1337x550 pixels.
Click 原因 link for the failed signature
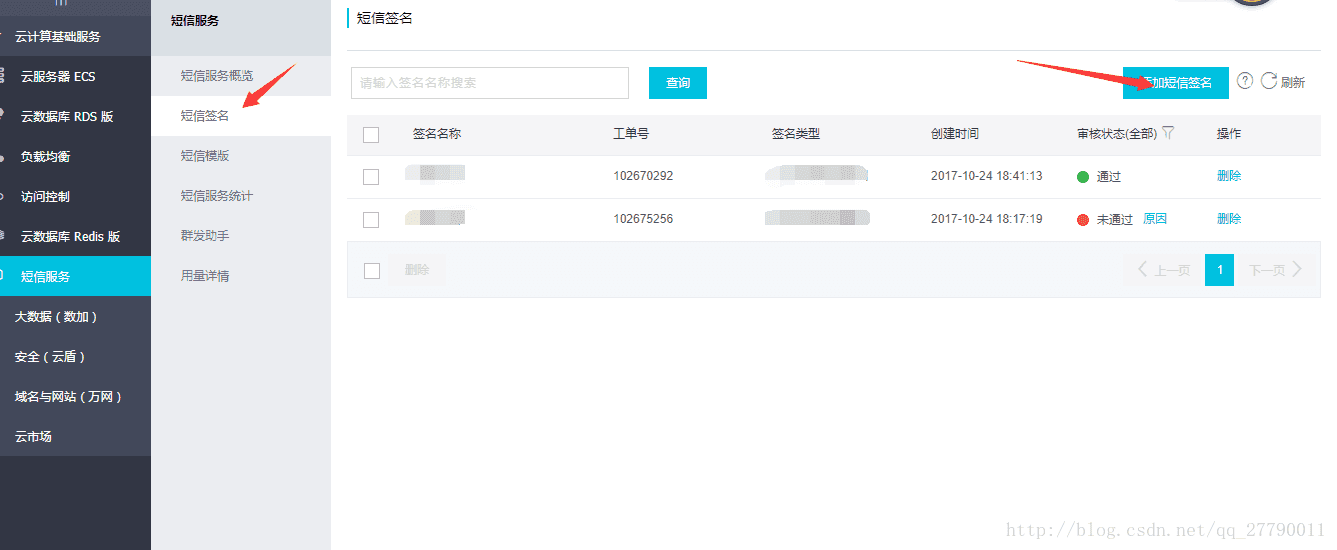pos(1155,219)
